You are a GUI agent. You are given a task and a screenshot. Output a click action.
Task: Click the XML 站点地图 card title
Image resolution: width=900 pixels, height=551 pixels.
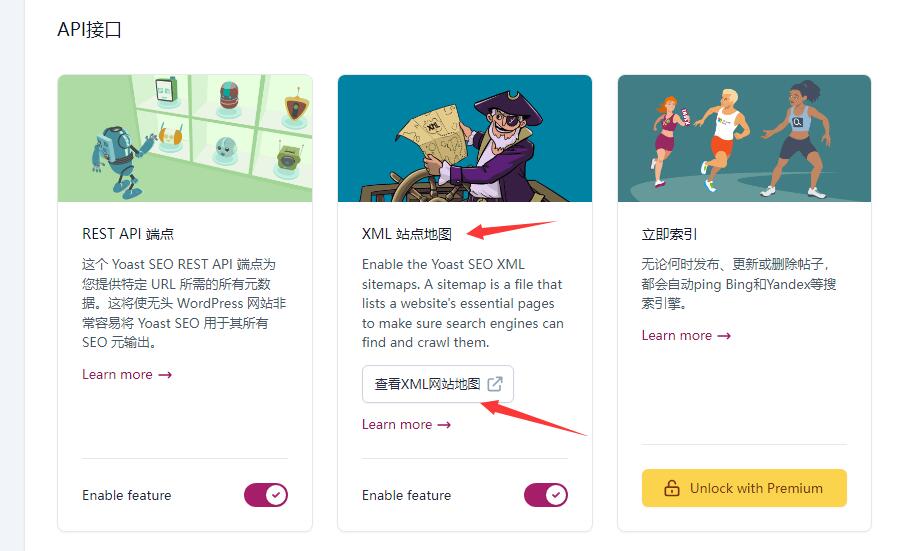(x=407, y=234)
